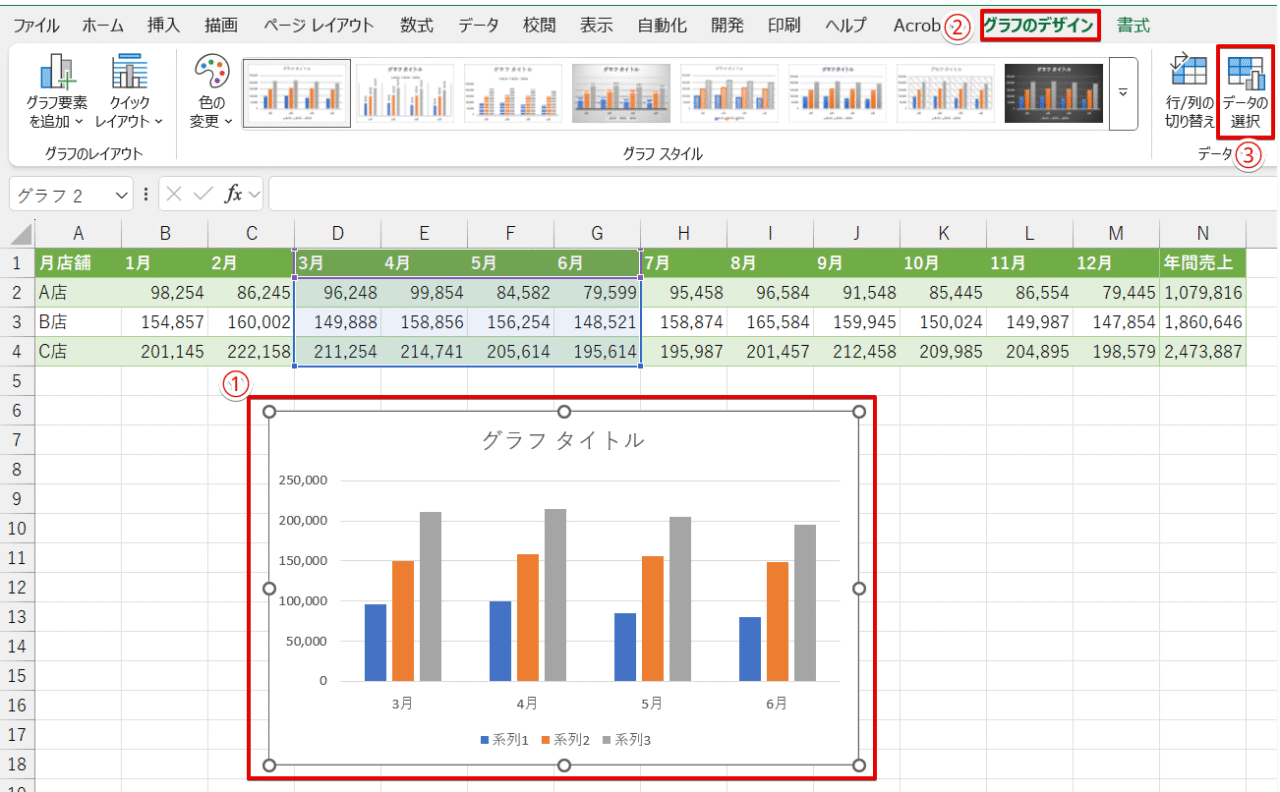Screen dimensions: 1280x792
Task: Select the first chart style thumbnail
Action: [297, 93]
